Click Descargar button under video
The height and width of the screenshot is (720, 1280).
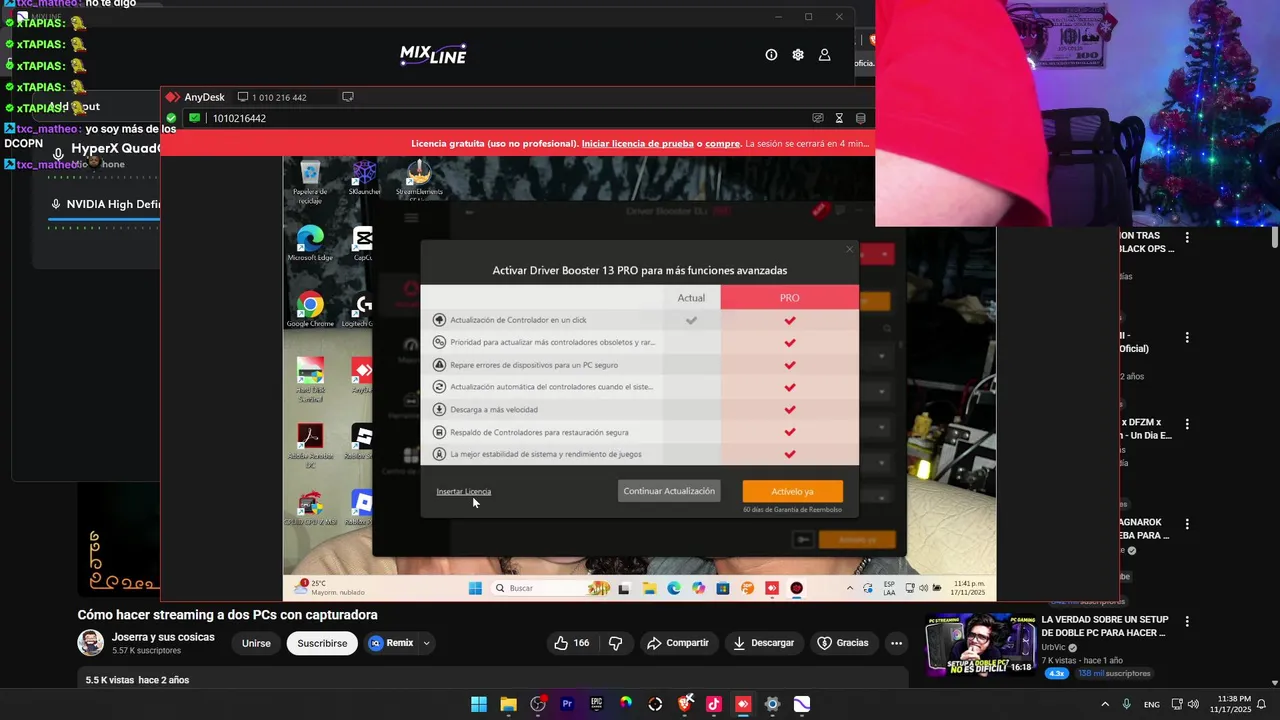(763, 643)
